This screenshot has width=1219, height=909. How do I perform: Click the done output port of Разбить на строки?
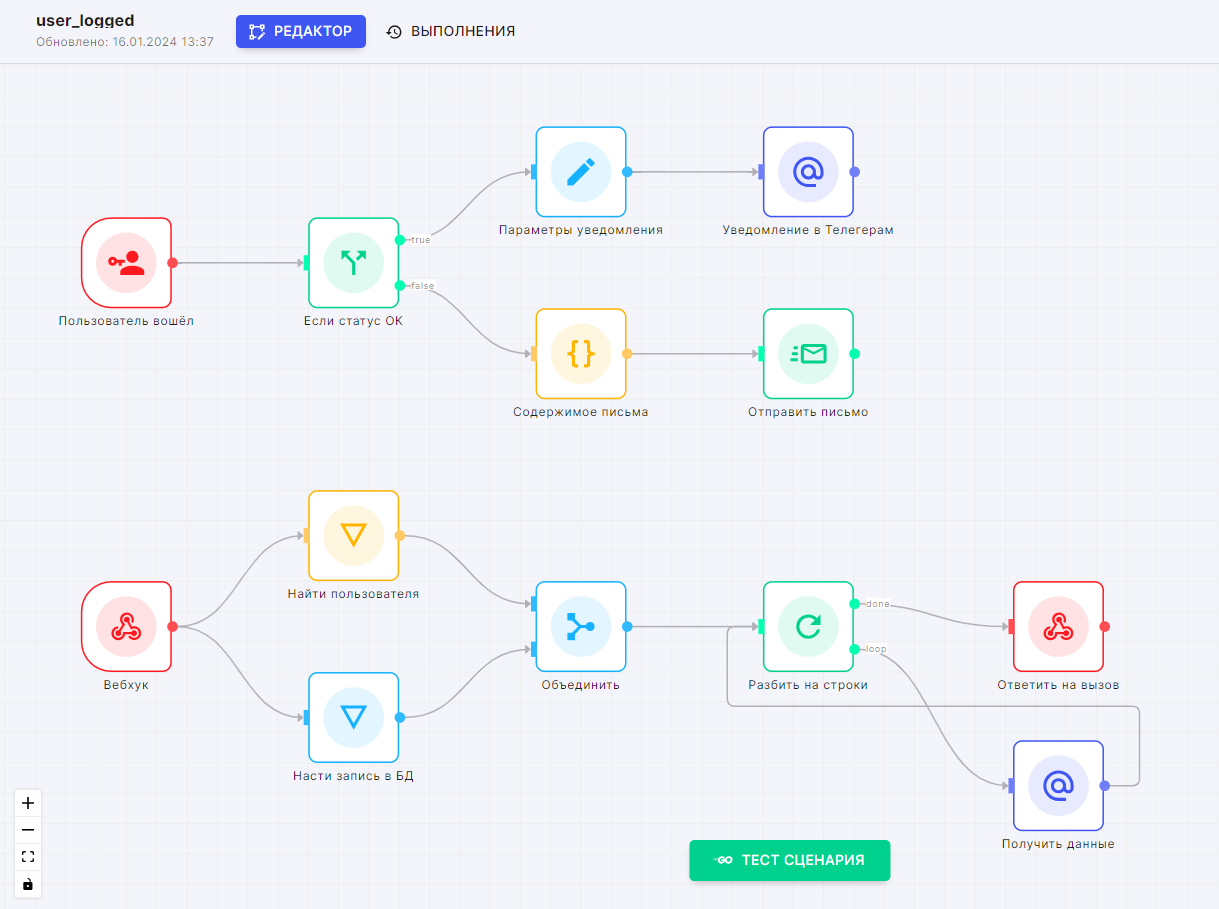(x=854, y=604)
